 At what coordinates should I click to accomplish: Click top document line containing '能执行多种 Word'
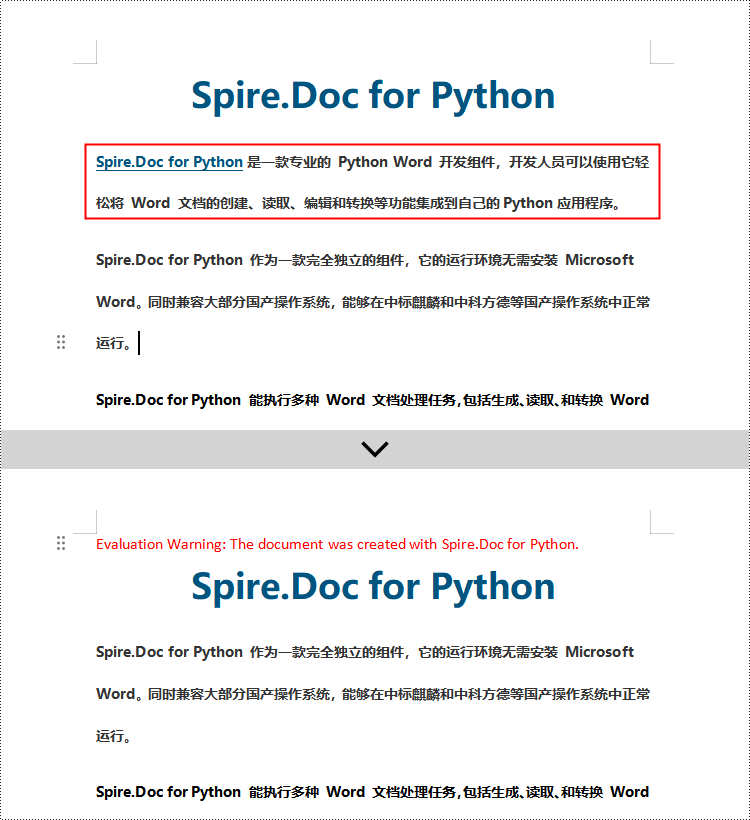pyautogui.click(x=372, y=400)
